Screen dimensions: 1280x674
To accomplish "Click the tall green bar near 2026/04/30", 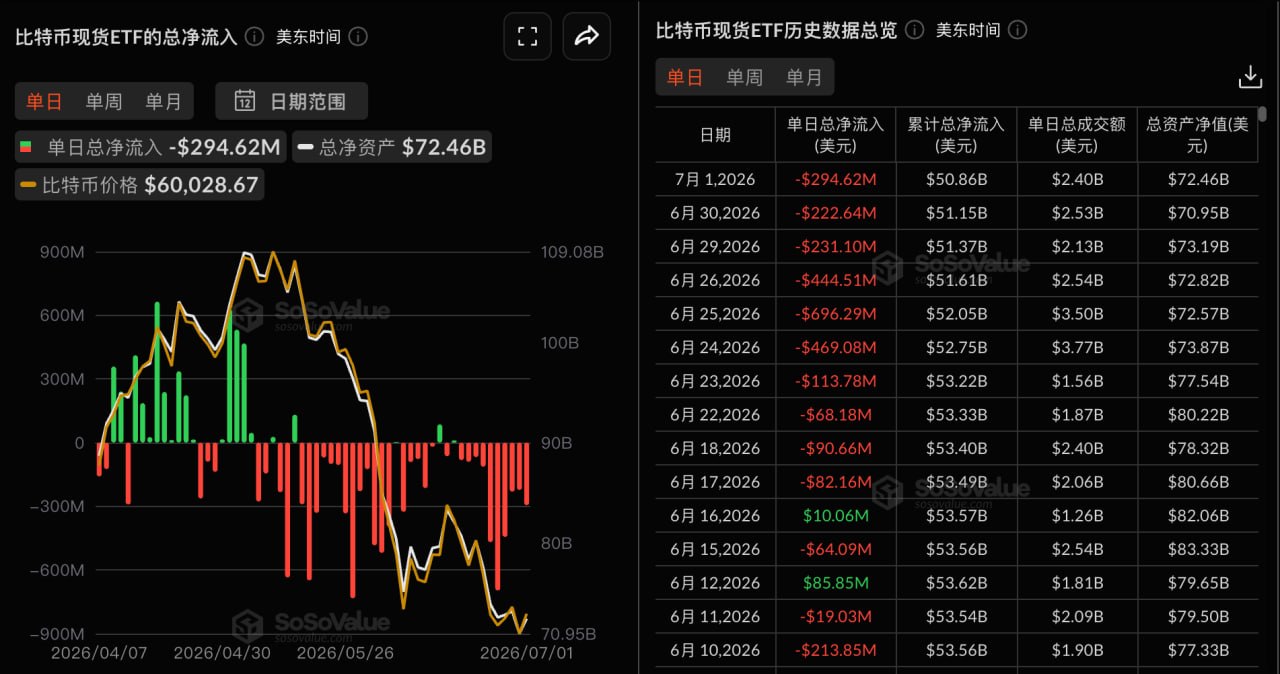I will coord(228,375).
